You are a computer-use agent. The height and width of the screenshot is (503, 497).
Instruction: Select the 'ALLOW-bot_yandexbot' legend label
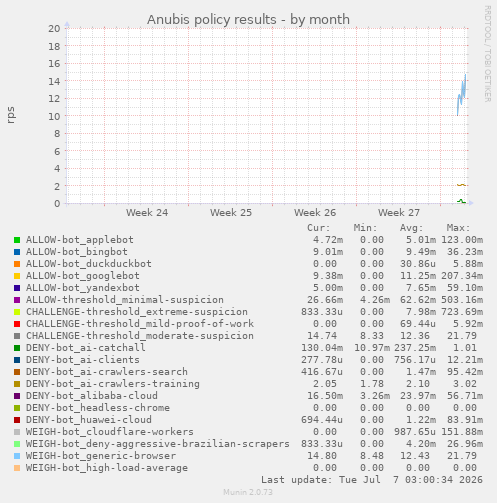pyautogui.click(x=83, y=288)
